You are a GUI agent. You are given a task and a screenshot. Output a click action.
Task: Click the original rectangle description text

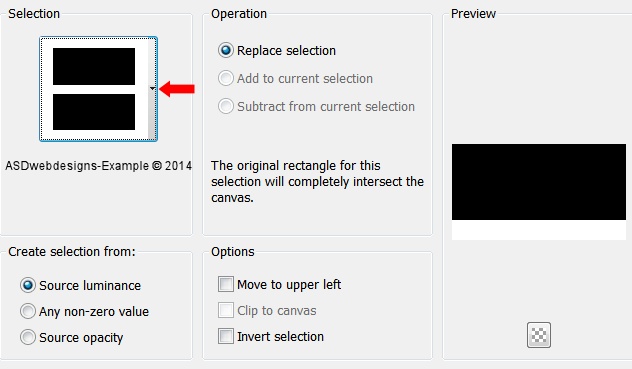coord(317,181)
